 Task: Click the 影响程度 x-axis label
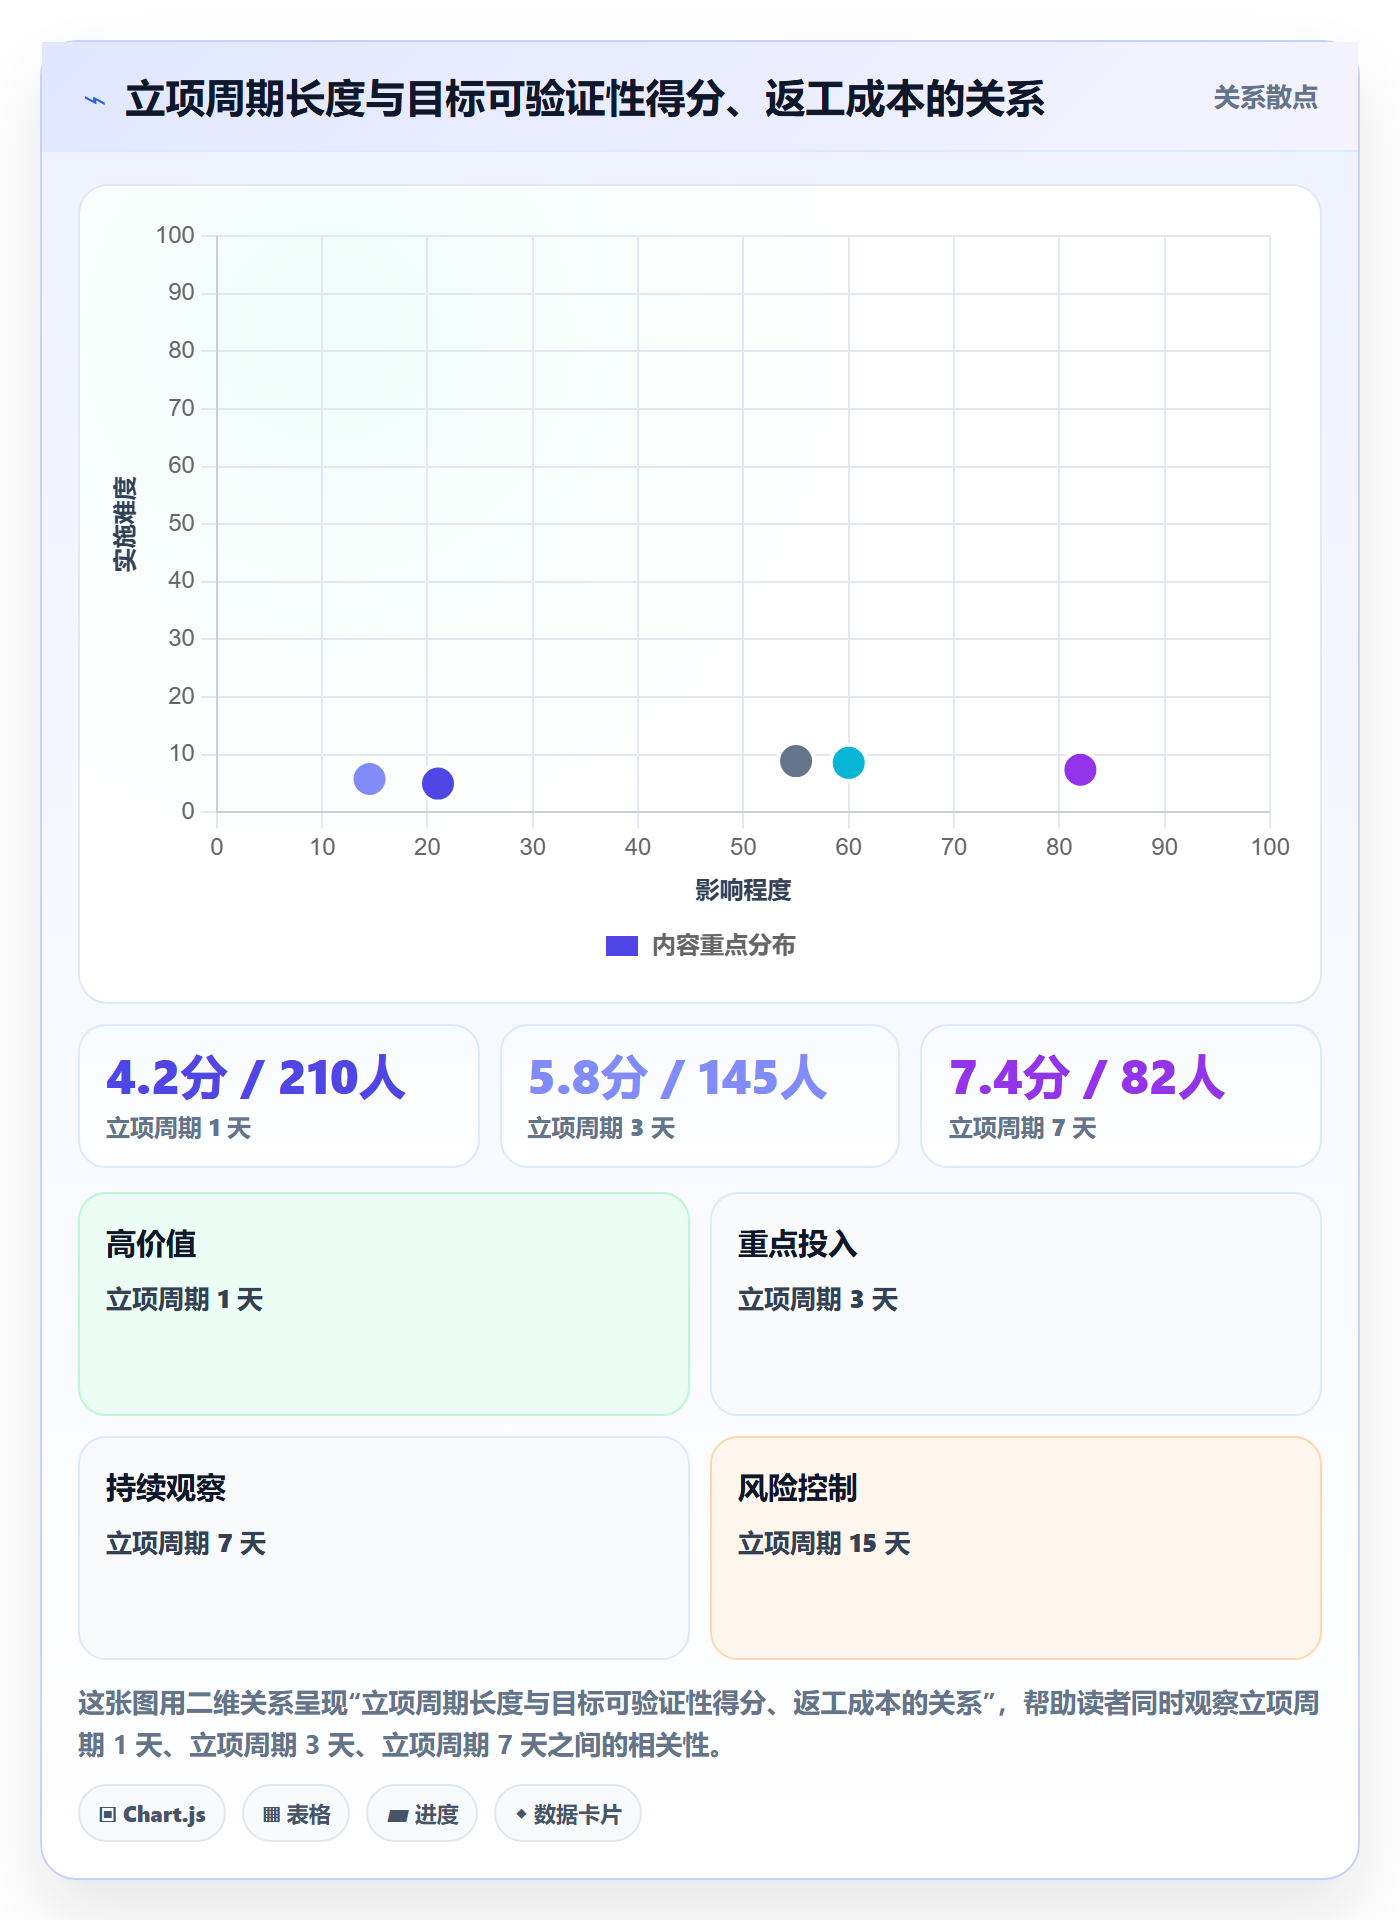[743, 890]
